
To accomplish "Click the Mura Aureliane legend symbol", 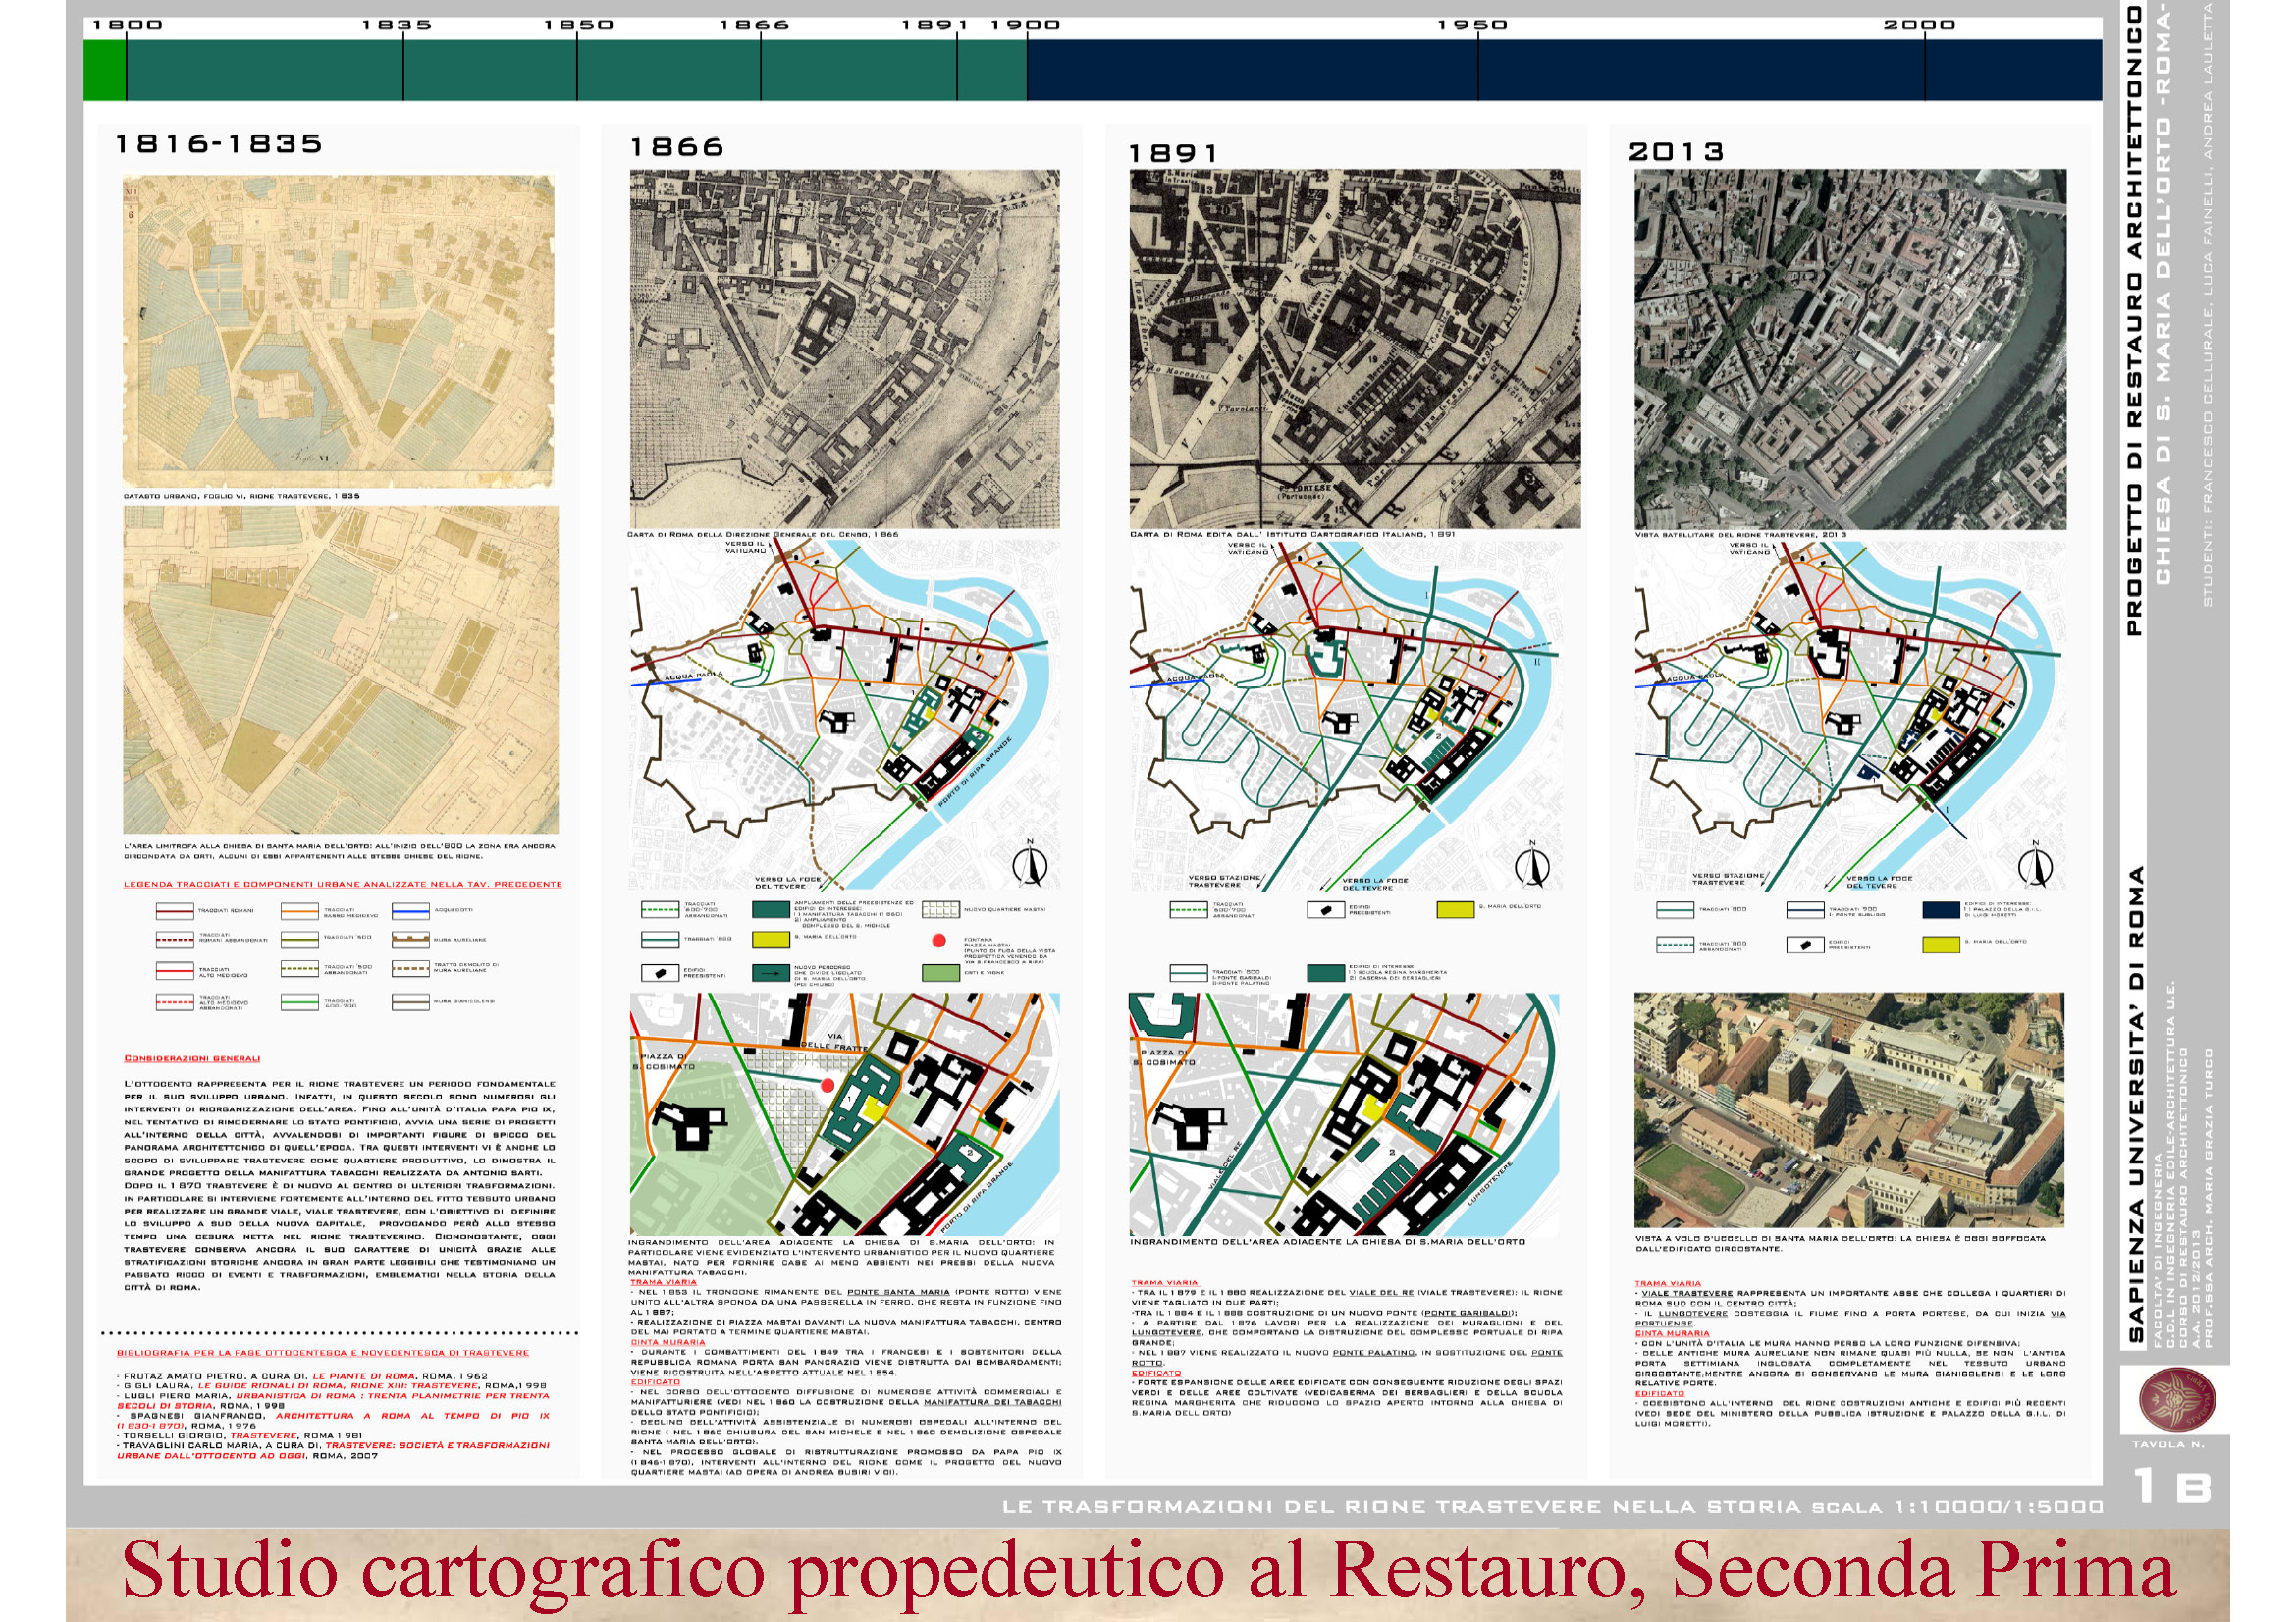I will (x=411, y=939).
